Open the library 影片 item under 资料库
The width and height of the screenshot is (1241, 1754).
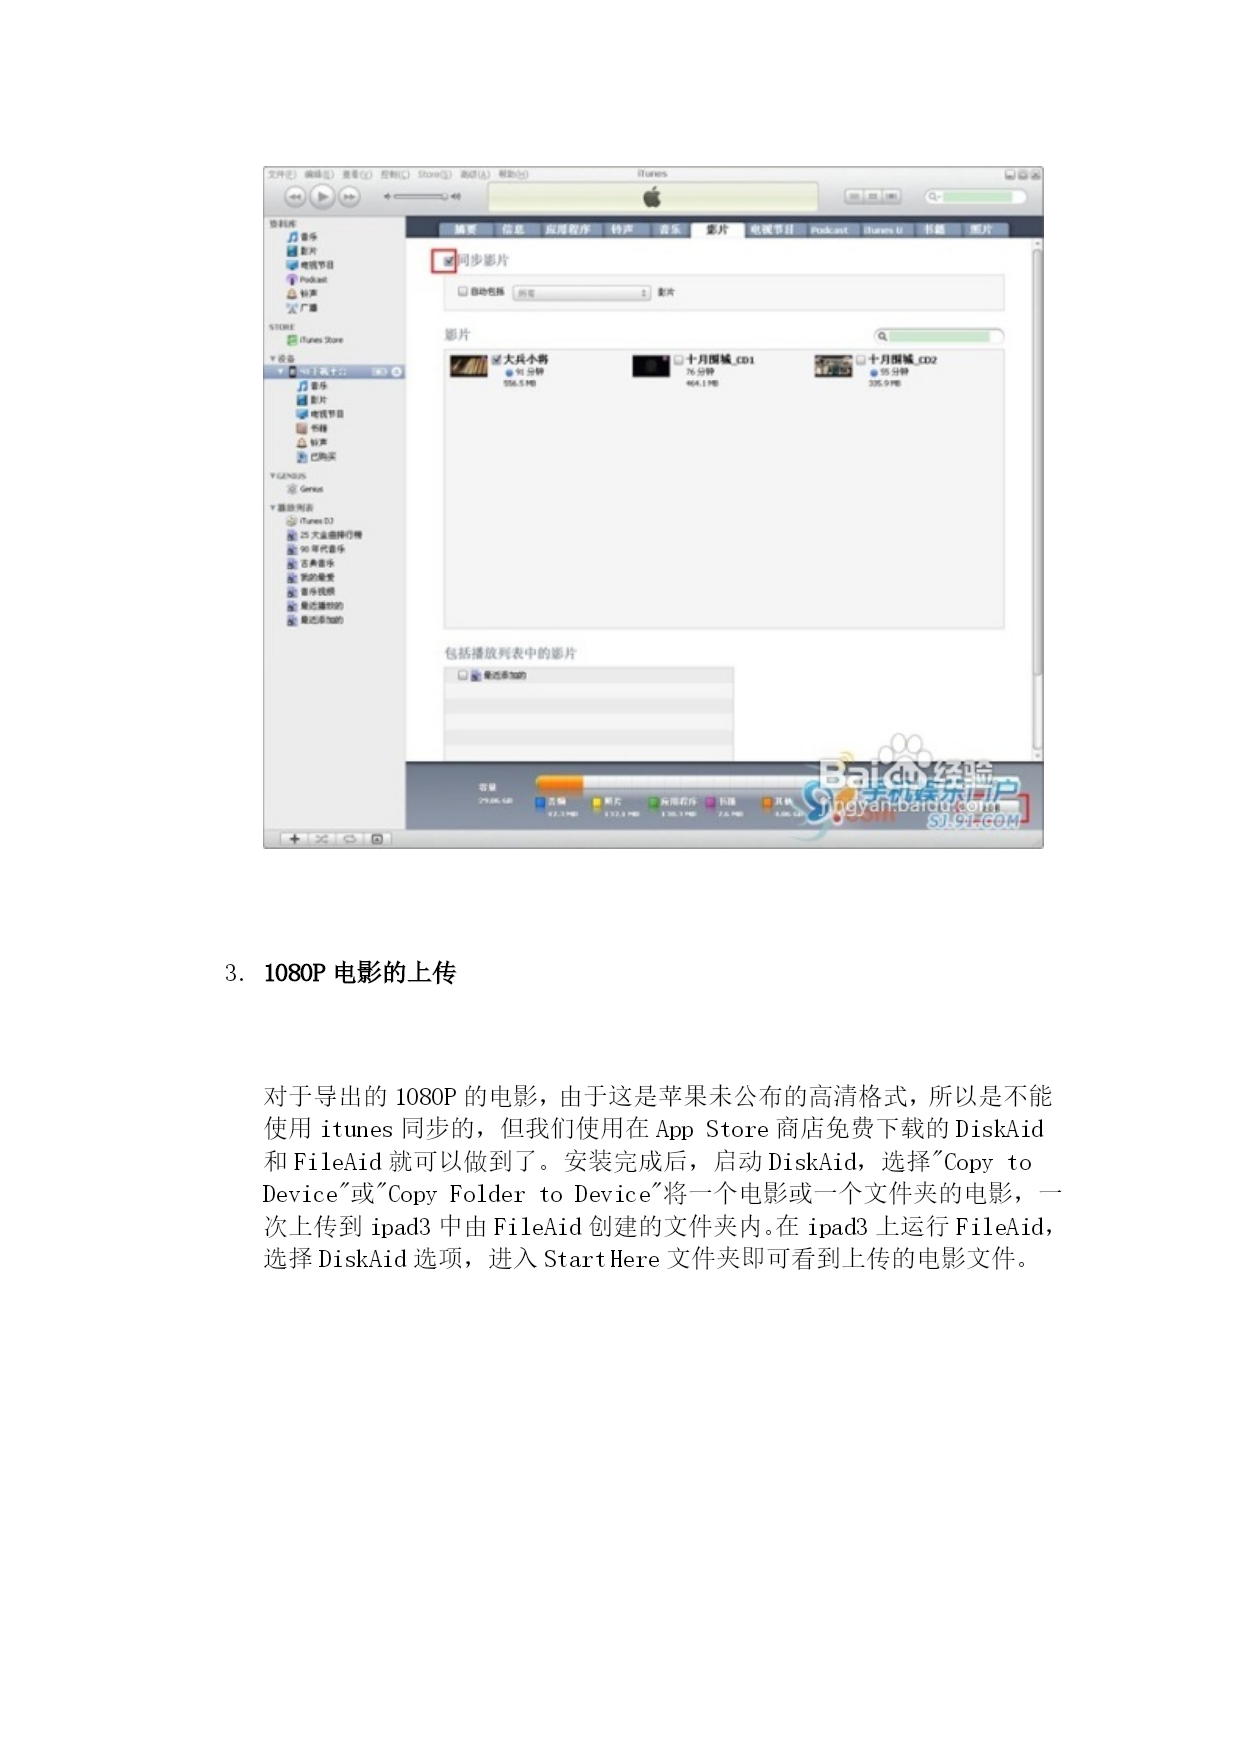coord(303,251)
